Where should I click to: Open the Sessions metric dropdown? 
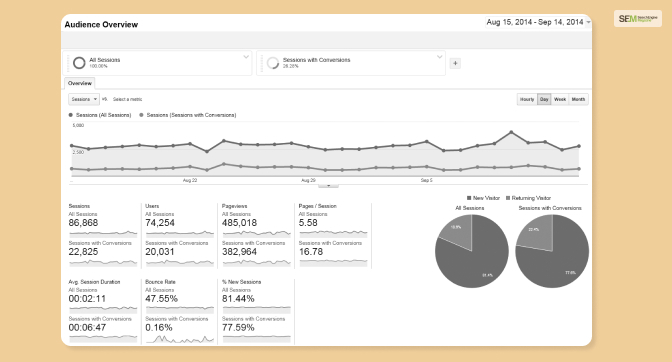point(84,99)
